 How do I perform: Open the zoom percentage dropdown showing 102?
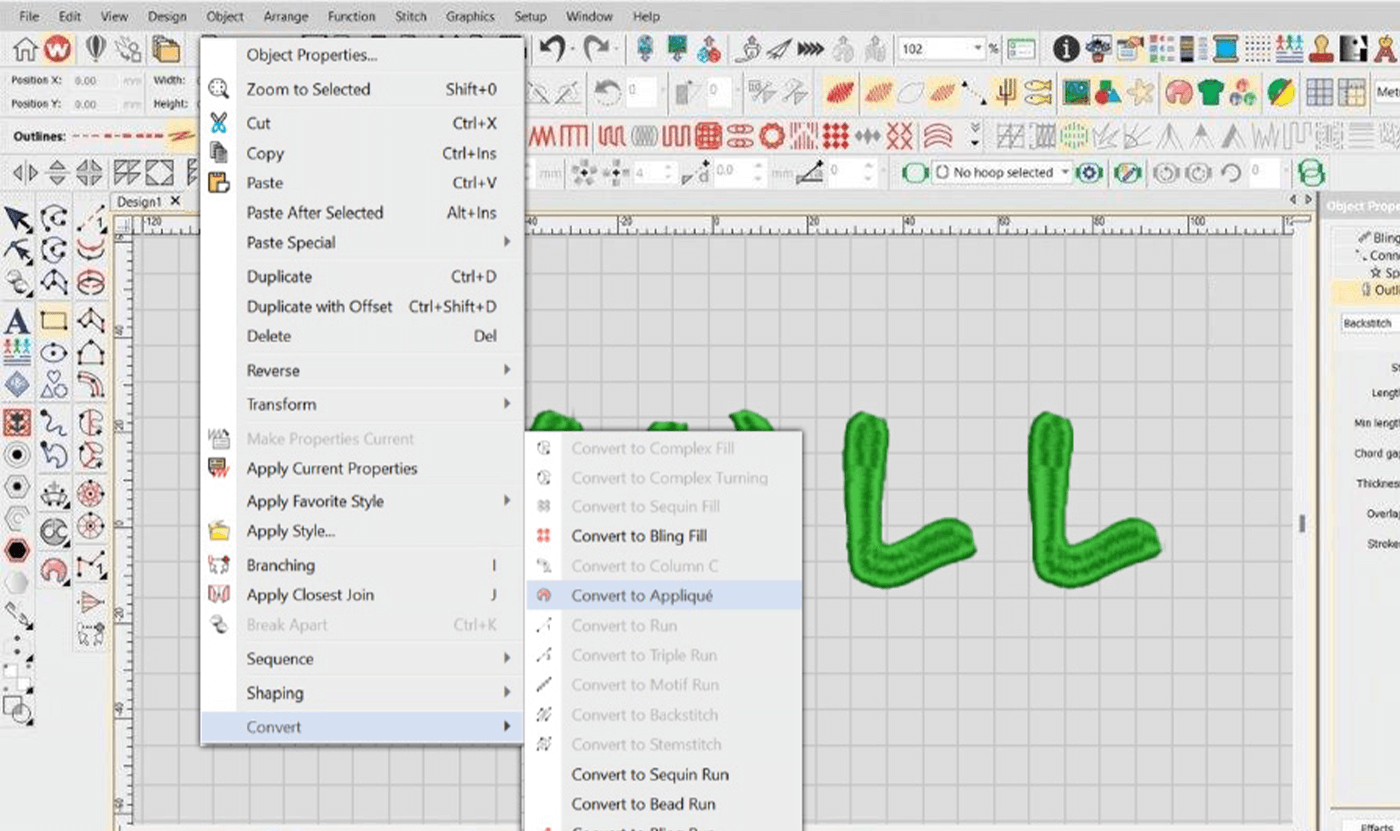pyautogui.click(x=978, y=49)
